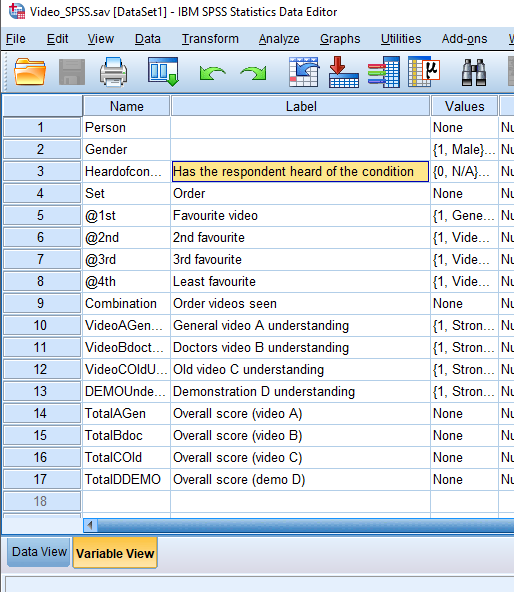Image resolution: width=514 pixels, height=592 pixels.
Task: Click the 'Least favourite' label cell
Action: [300, 281]
